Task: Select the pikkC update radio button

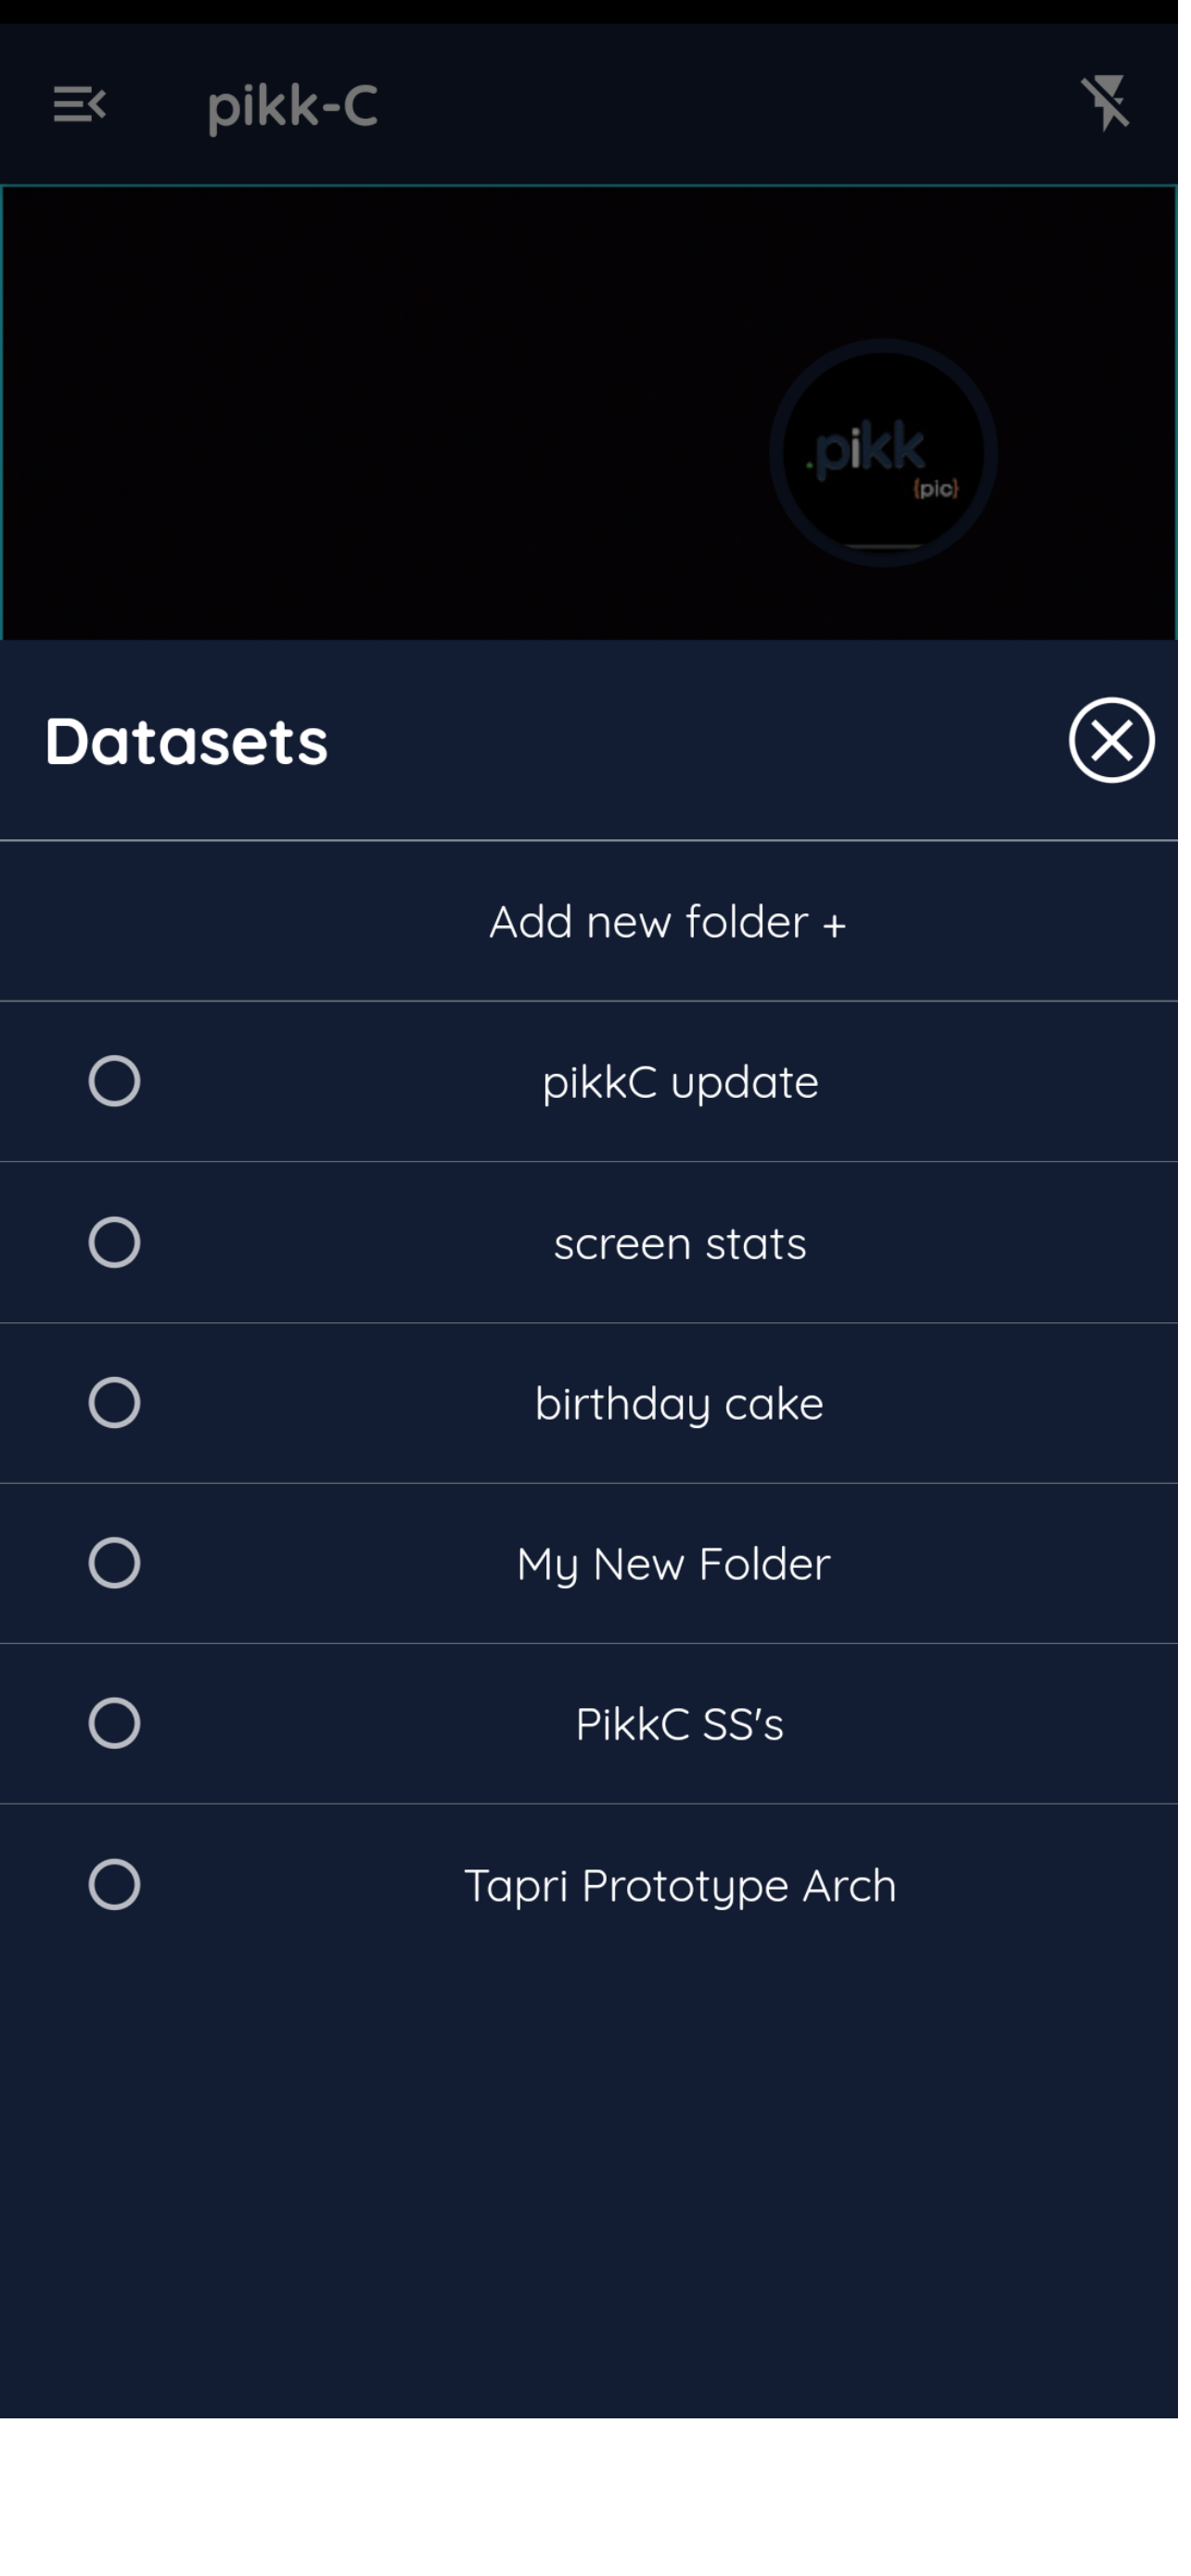Action: pyautogui.click(x=116, y=1093)
